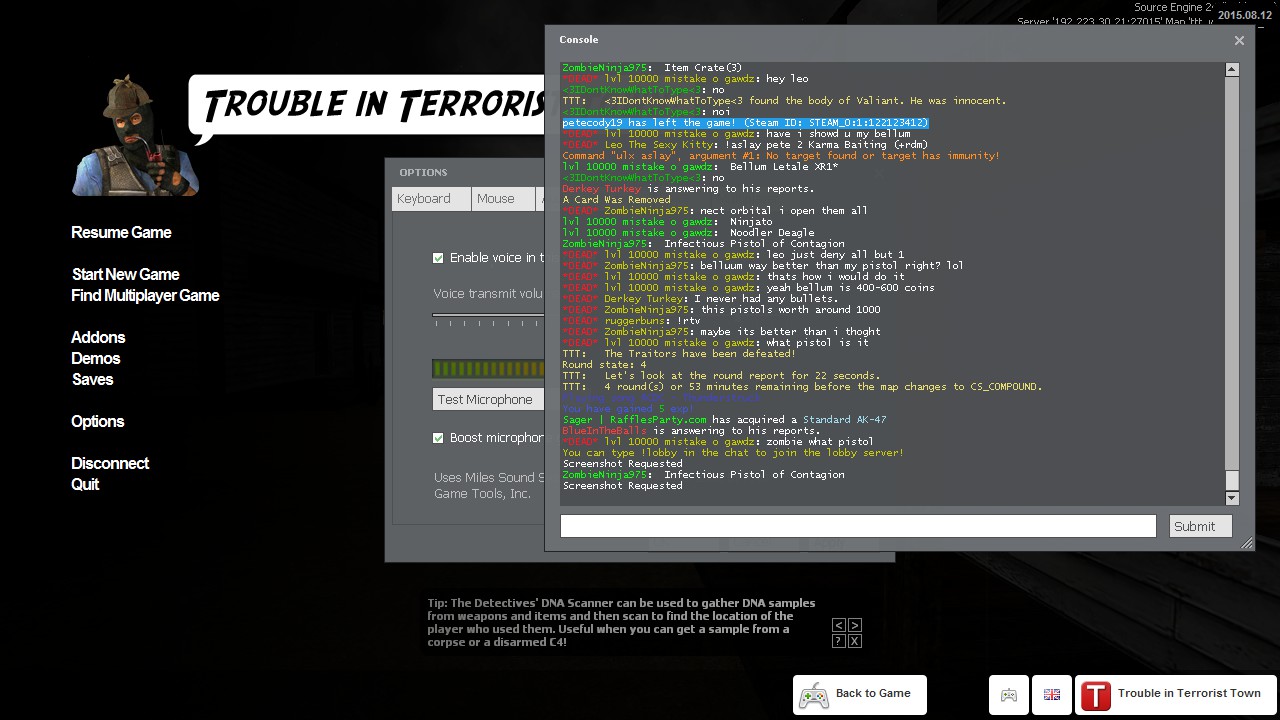
Task: Click the Test Microphone button
Action: [486, 399]
